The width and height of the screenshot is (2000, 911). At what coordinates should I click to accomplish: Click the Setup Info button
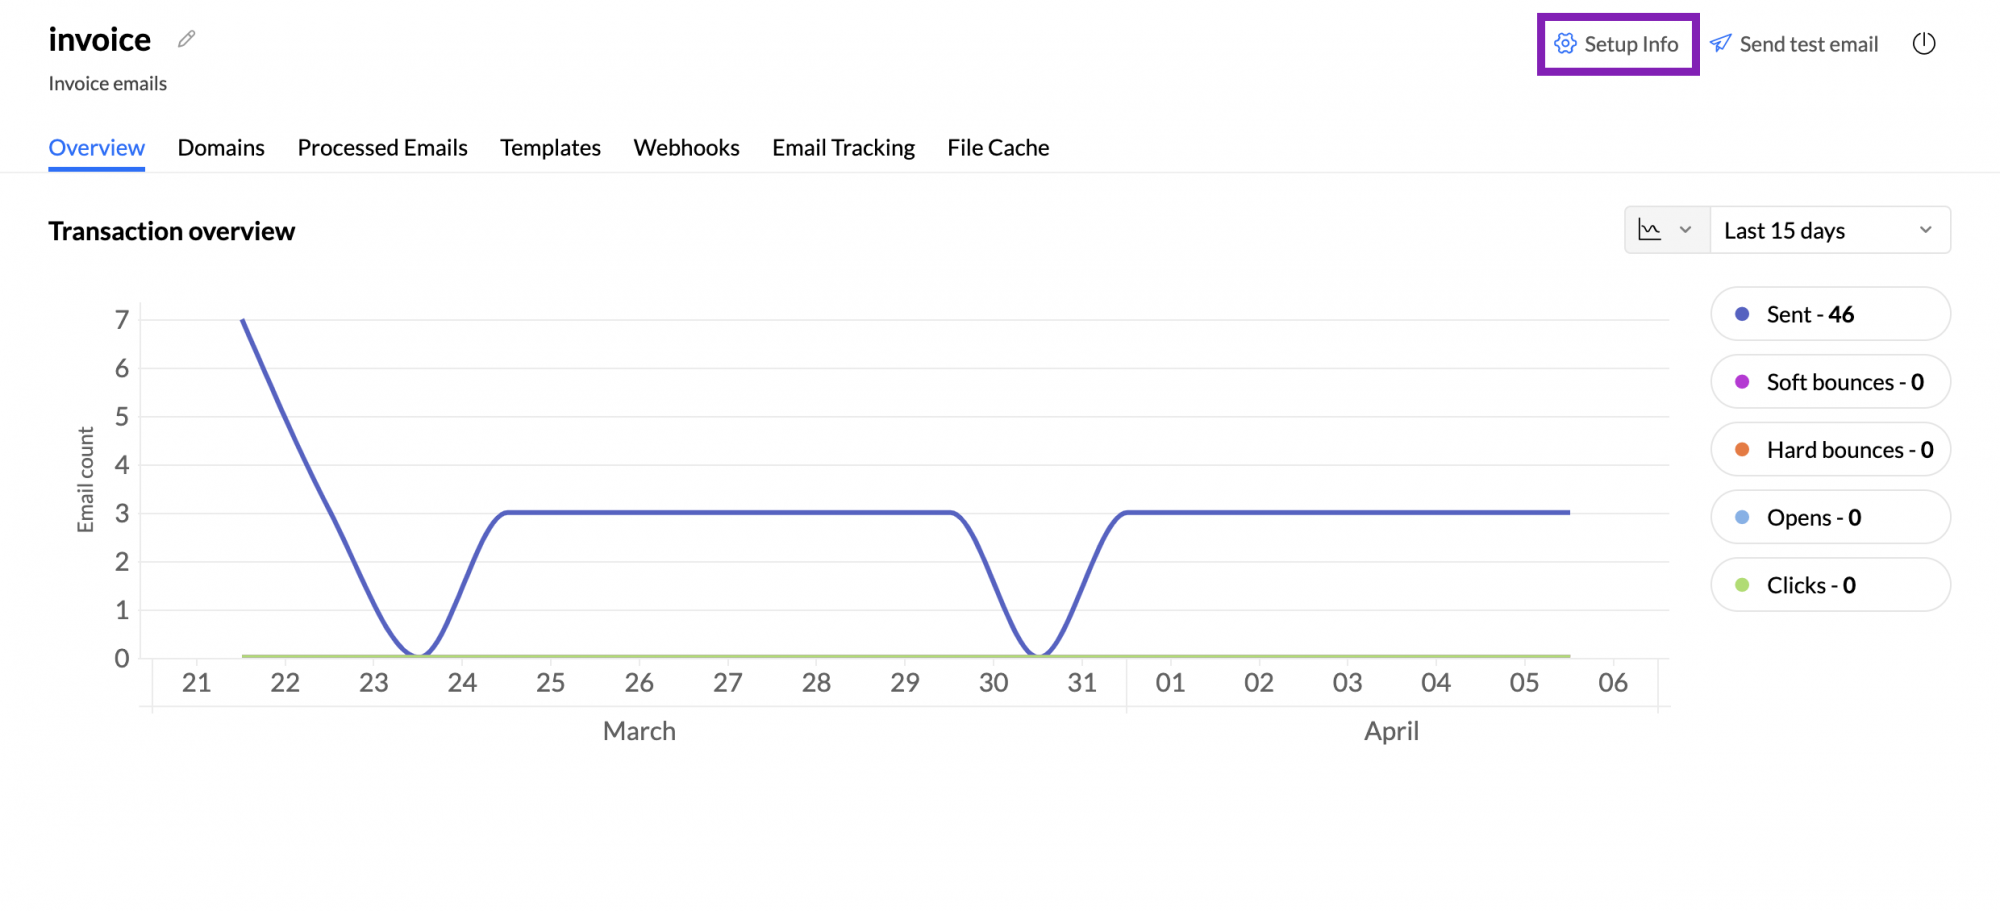pyautogui.click(x=1630, y=44)
